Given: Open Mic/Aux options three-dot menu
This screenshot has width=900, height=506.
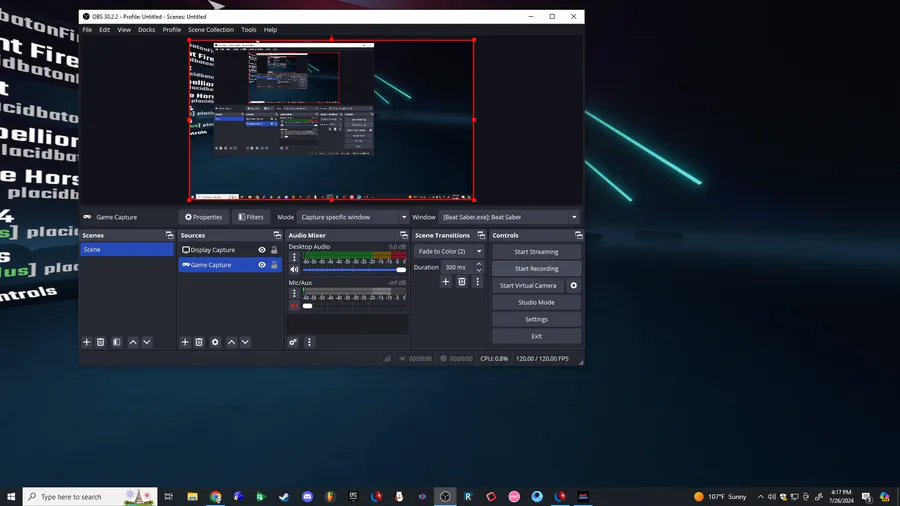Looking at the screenshot, I should pyautogui.click(x=294, y=293).
